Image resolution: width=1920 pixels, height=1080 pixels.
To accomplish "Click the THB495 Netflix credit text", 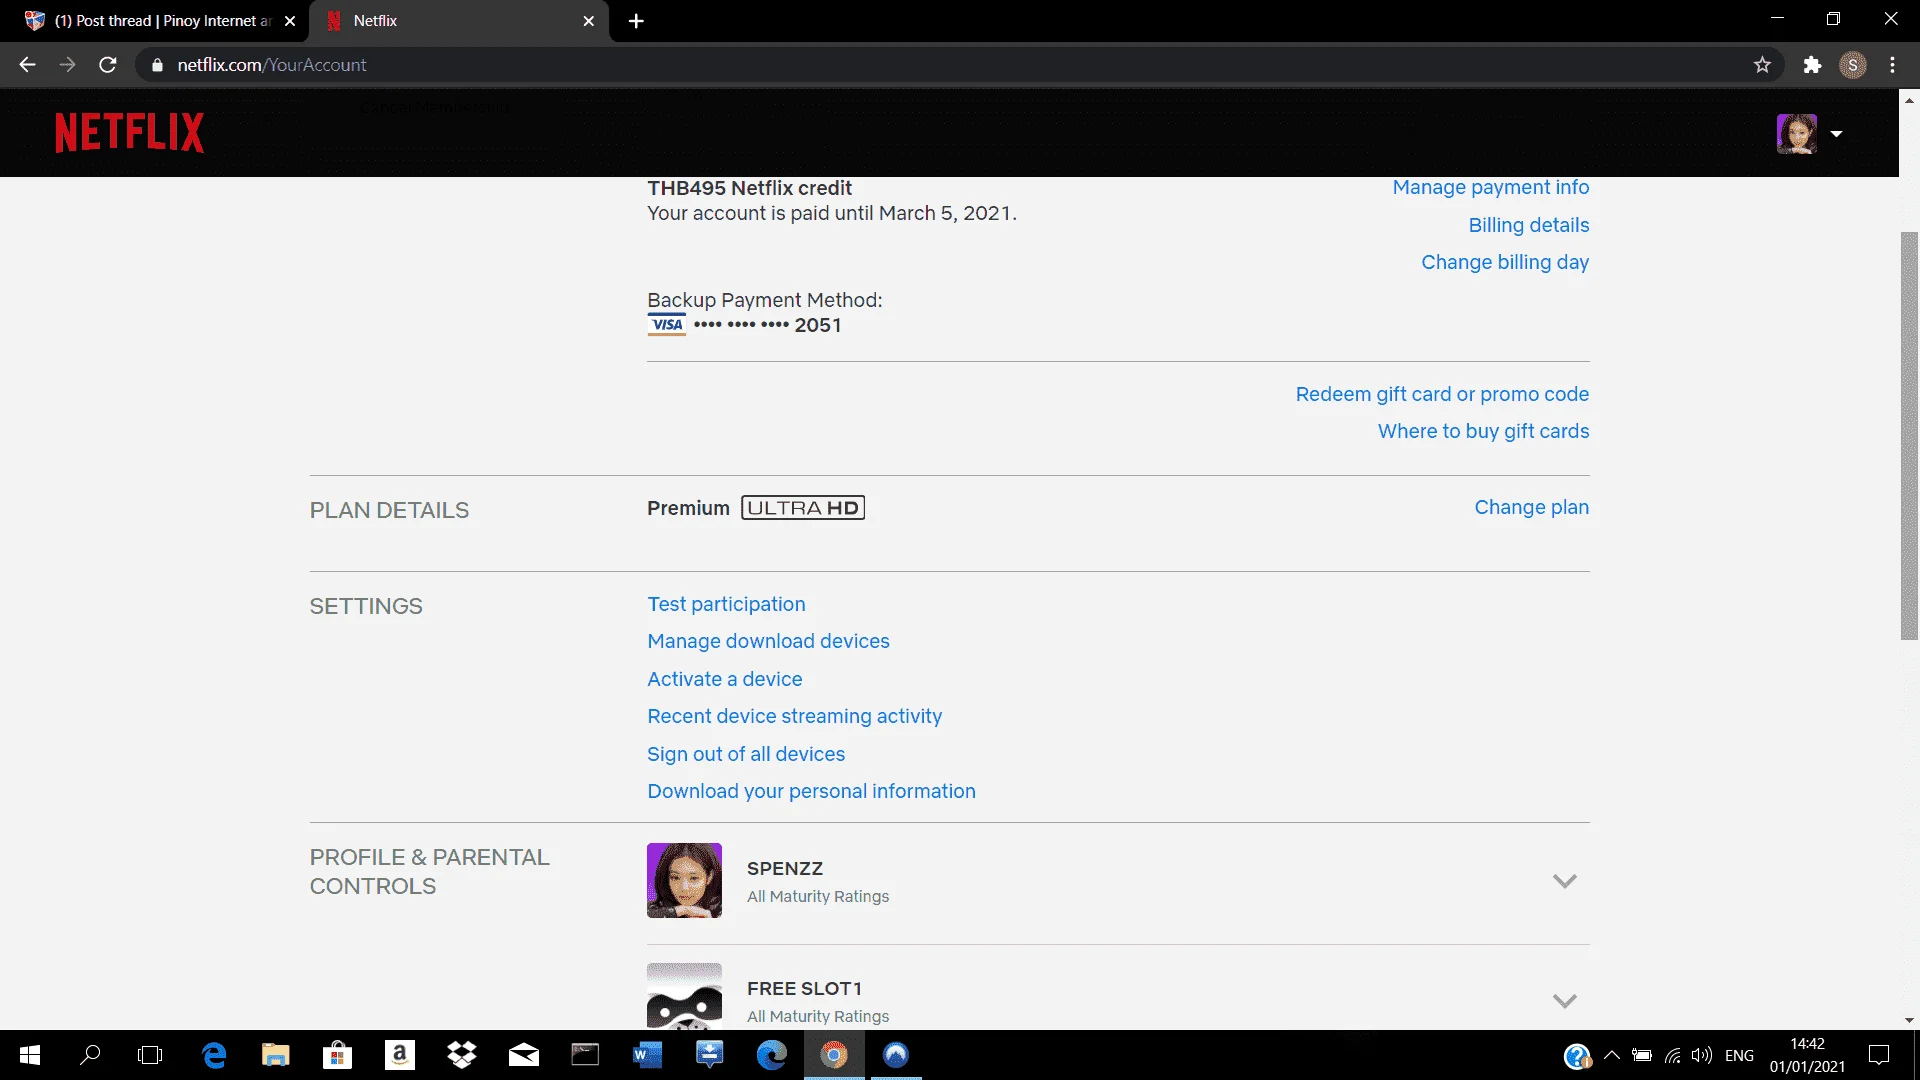I will [749, 188].
